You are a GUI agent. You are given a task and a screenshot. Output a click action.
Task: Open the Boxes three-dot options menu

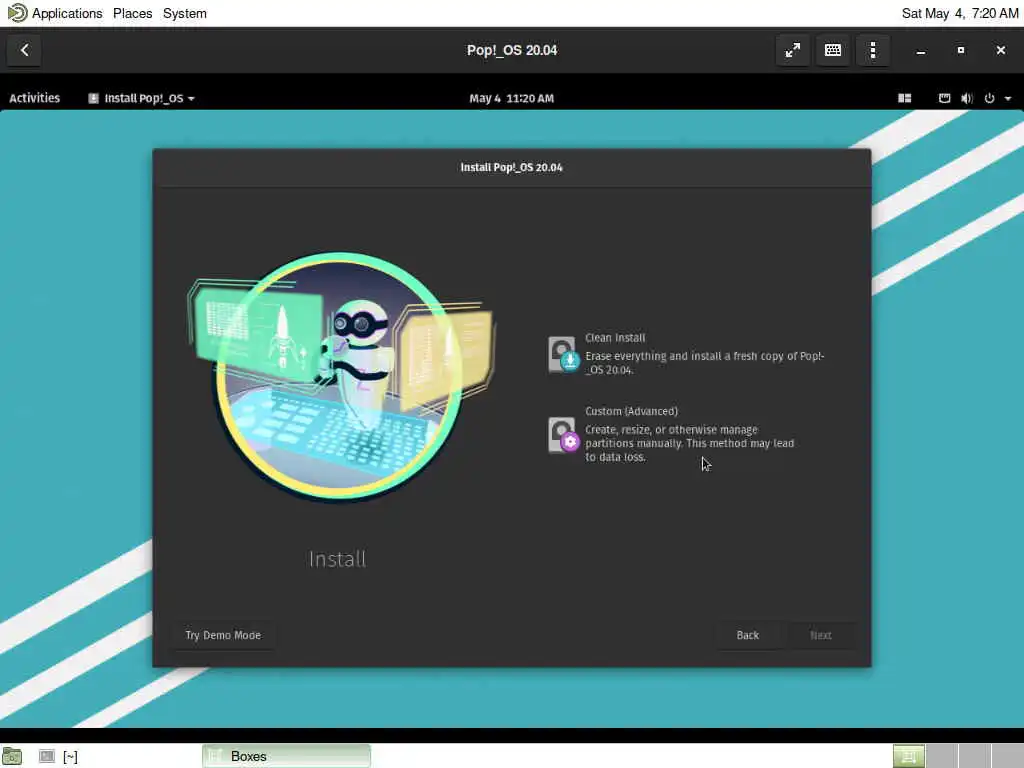coord(873,50)
